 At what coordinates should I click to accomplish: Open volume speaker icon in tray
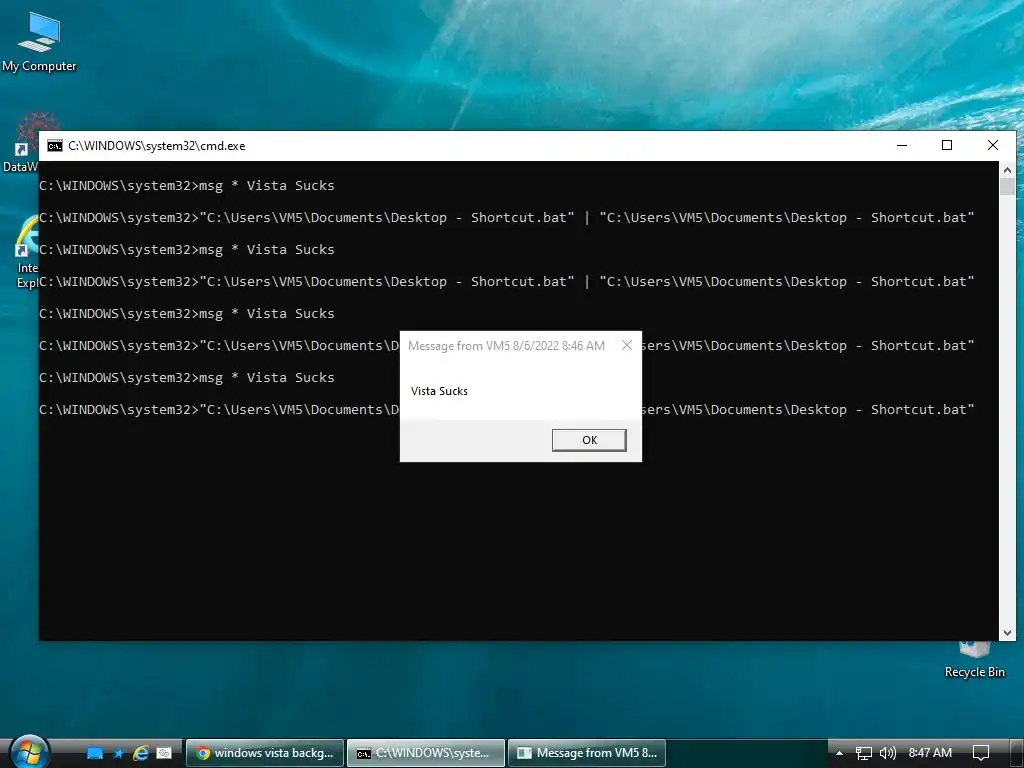(888, 753)
